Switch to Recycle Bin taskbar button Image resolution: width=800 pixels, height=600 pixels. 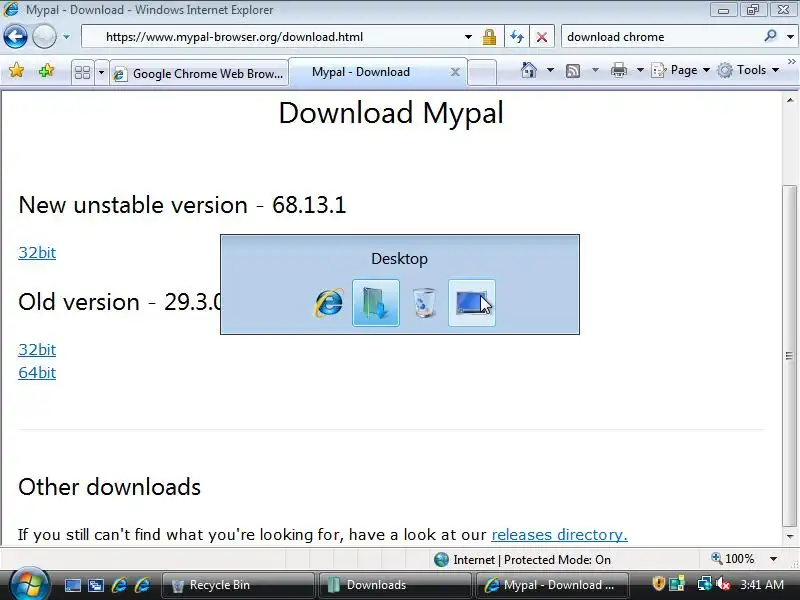pyautogui.click(x=238, y=585)
